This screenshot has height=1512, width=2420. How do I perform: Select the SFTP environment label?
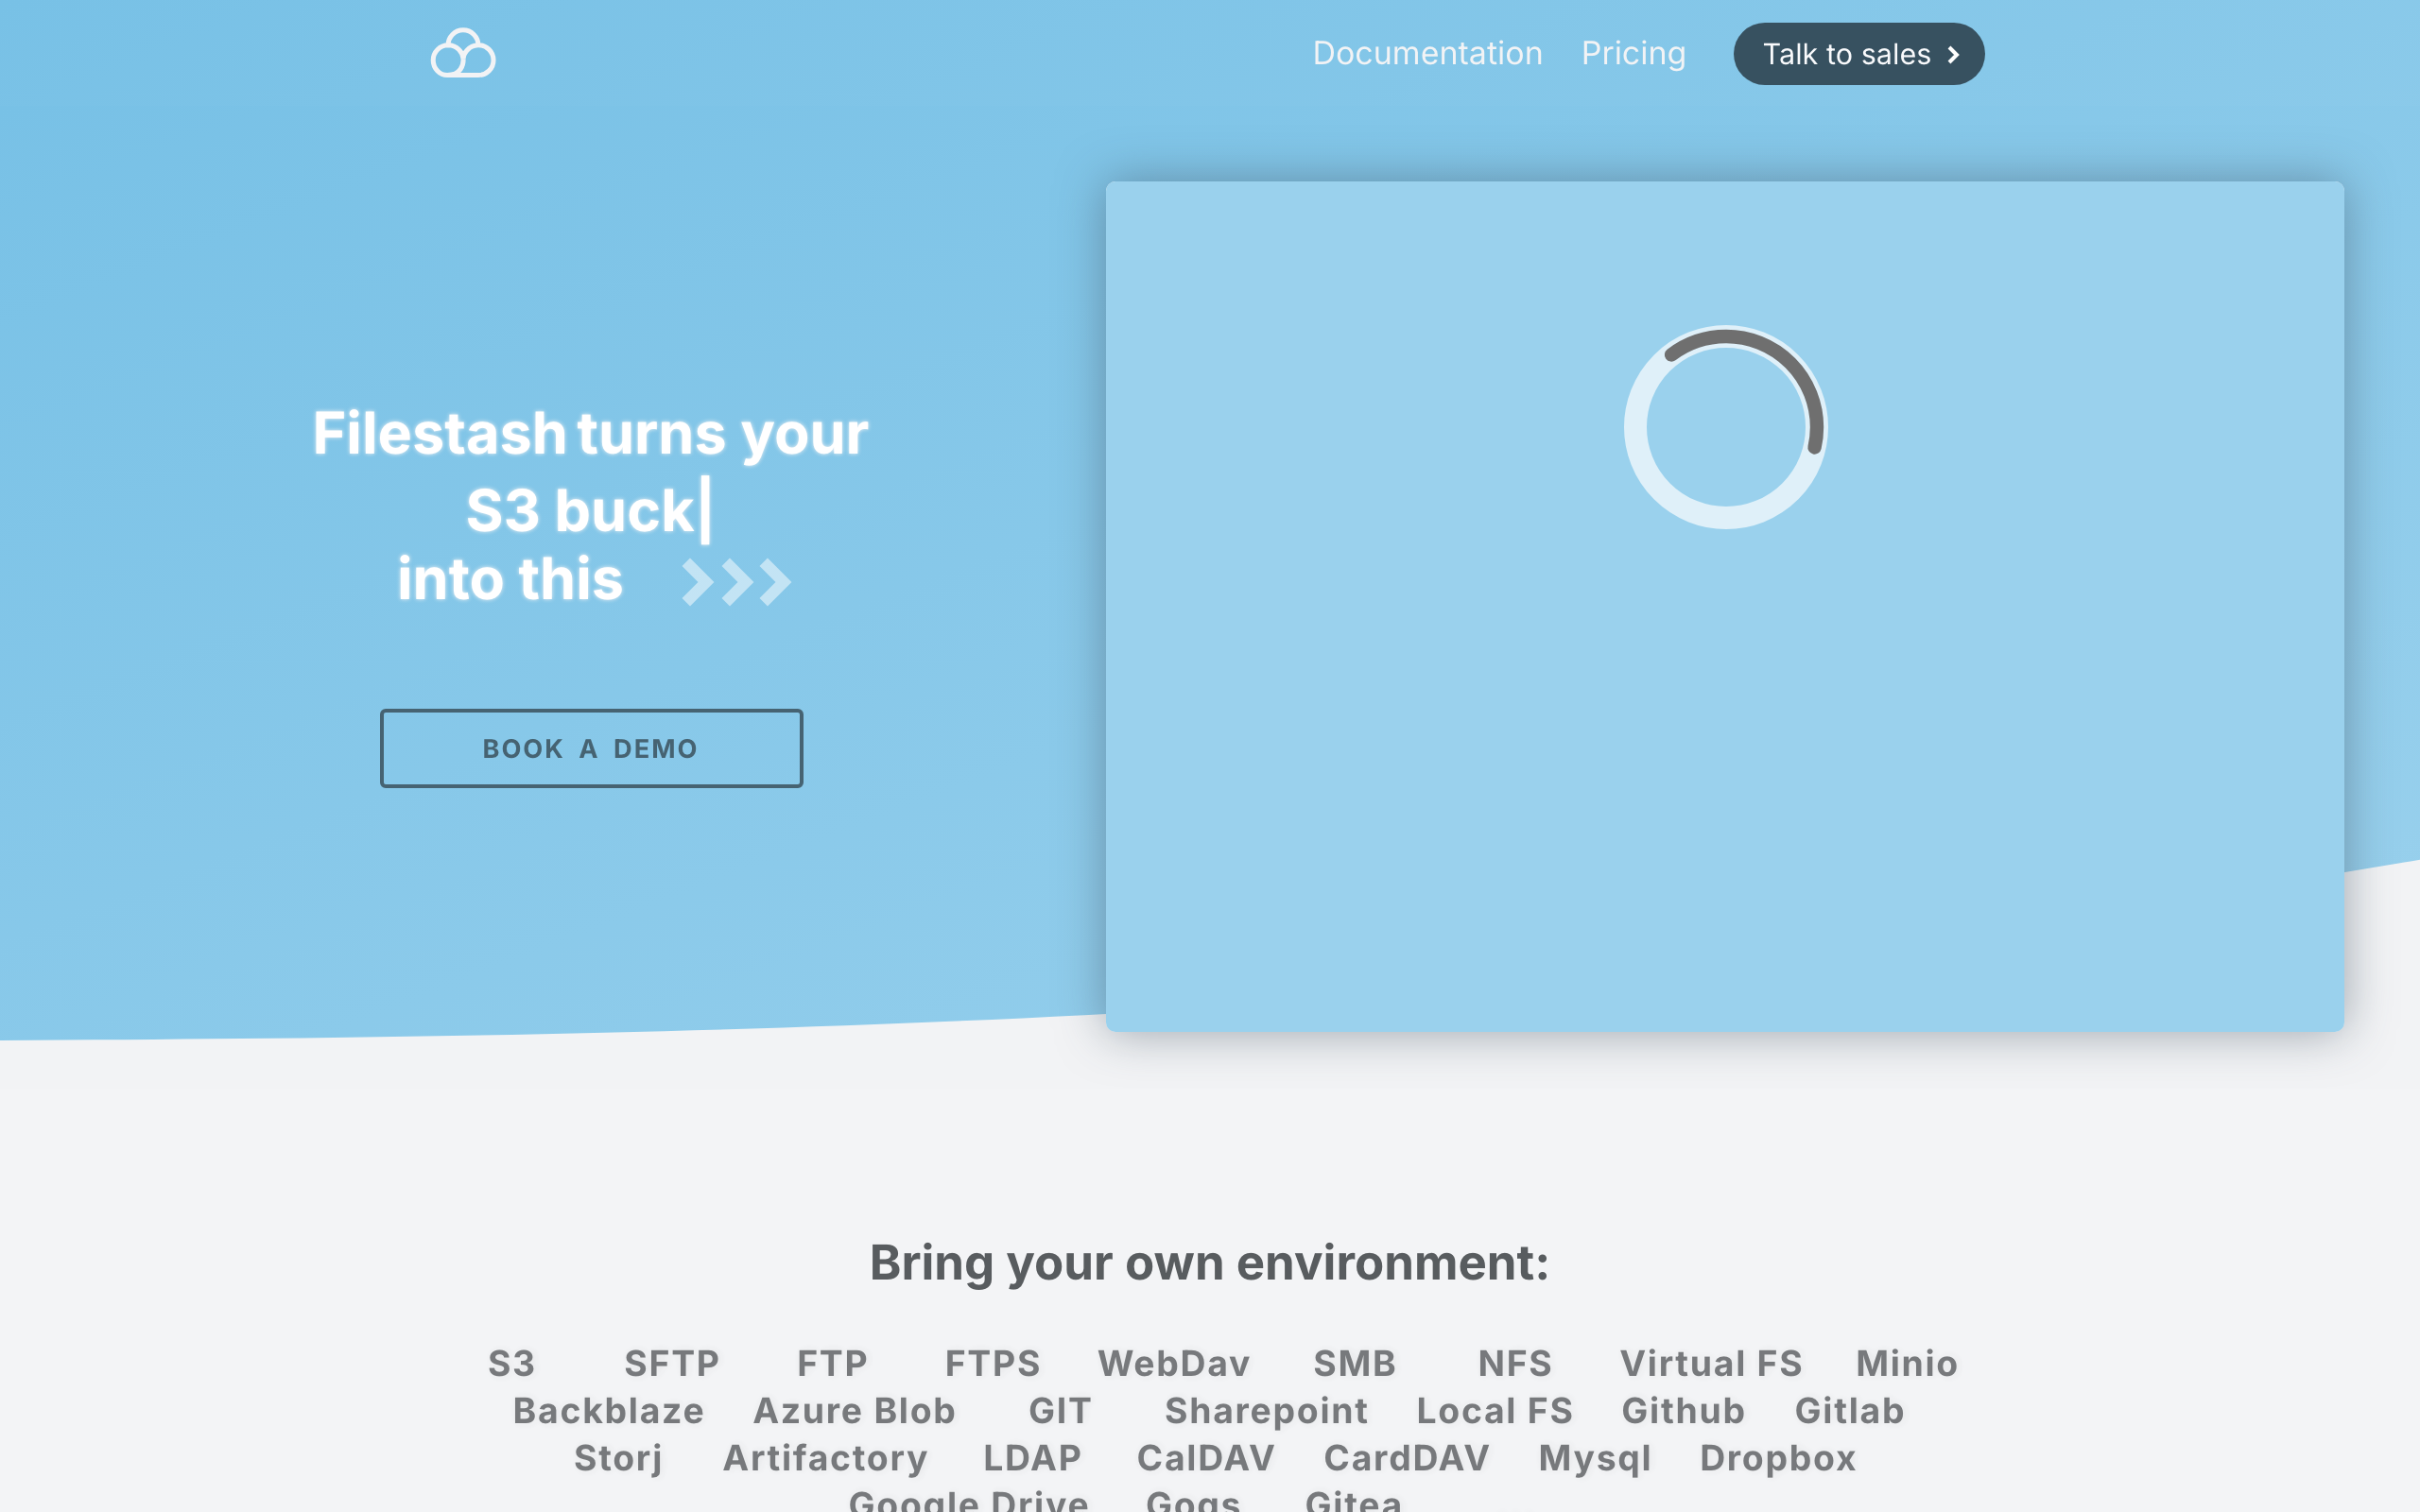coord(671,1363)
